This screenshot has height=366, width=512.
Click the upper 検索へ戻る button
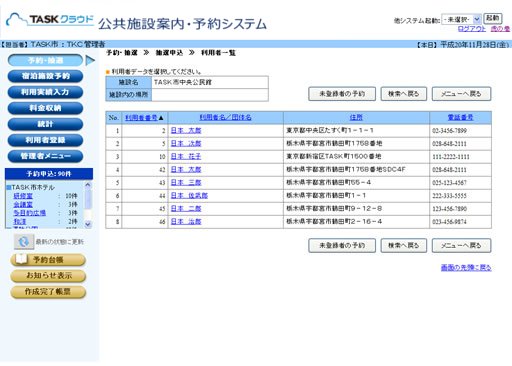point(404,94)
